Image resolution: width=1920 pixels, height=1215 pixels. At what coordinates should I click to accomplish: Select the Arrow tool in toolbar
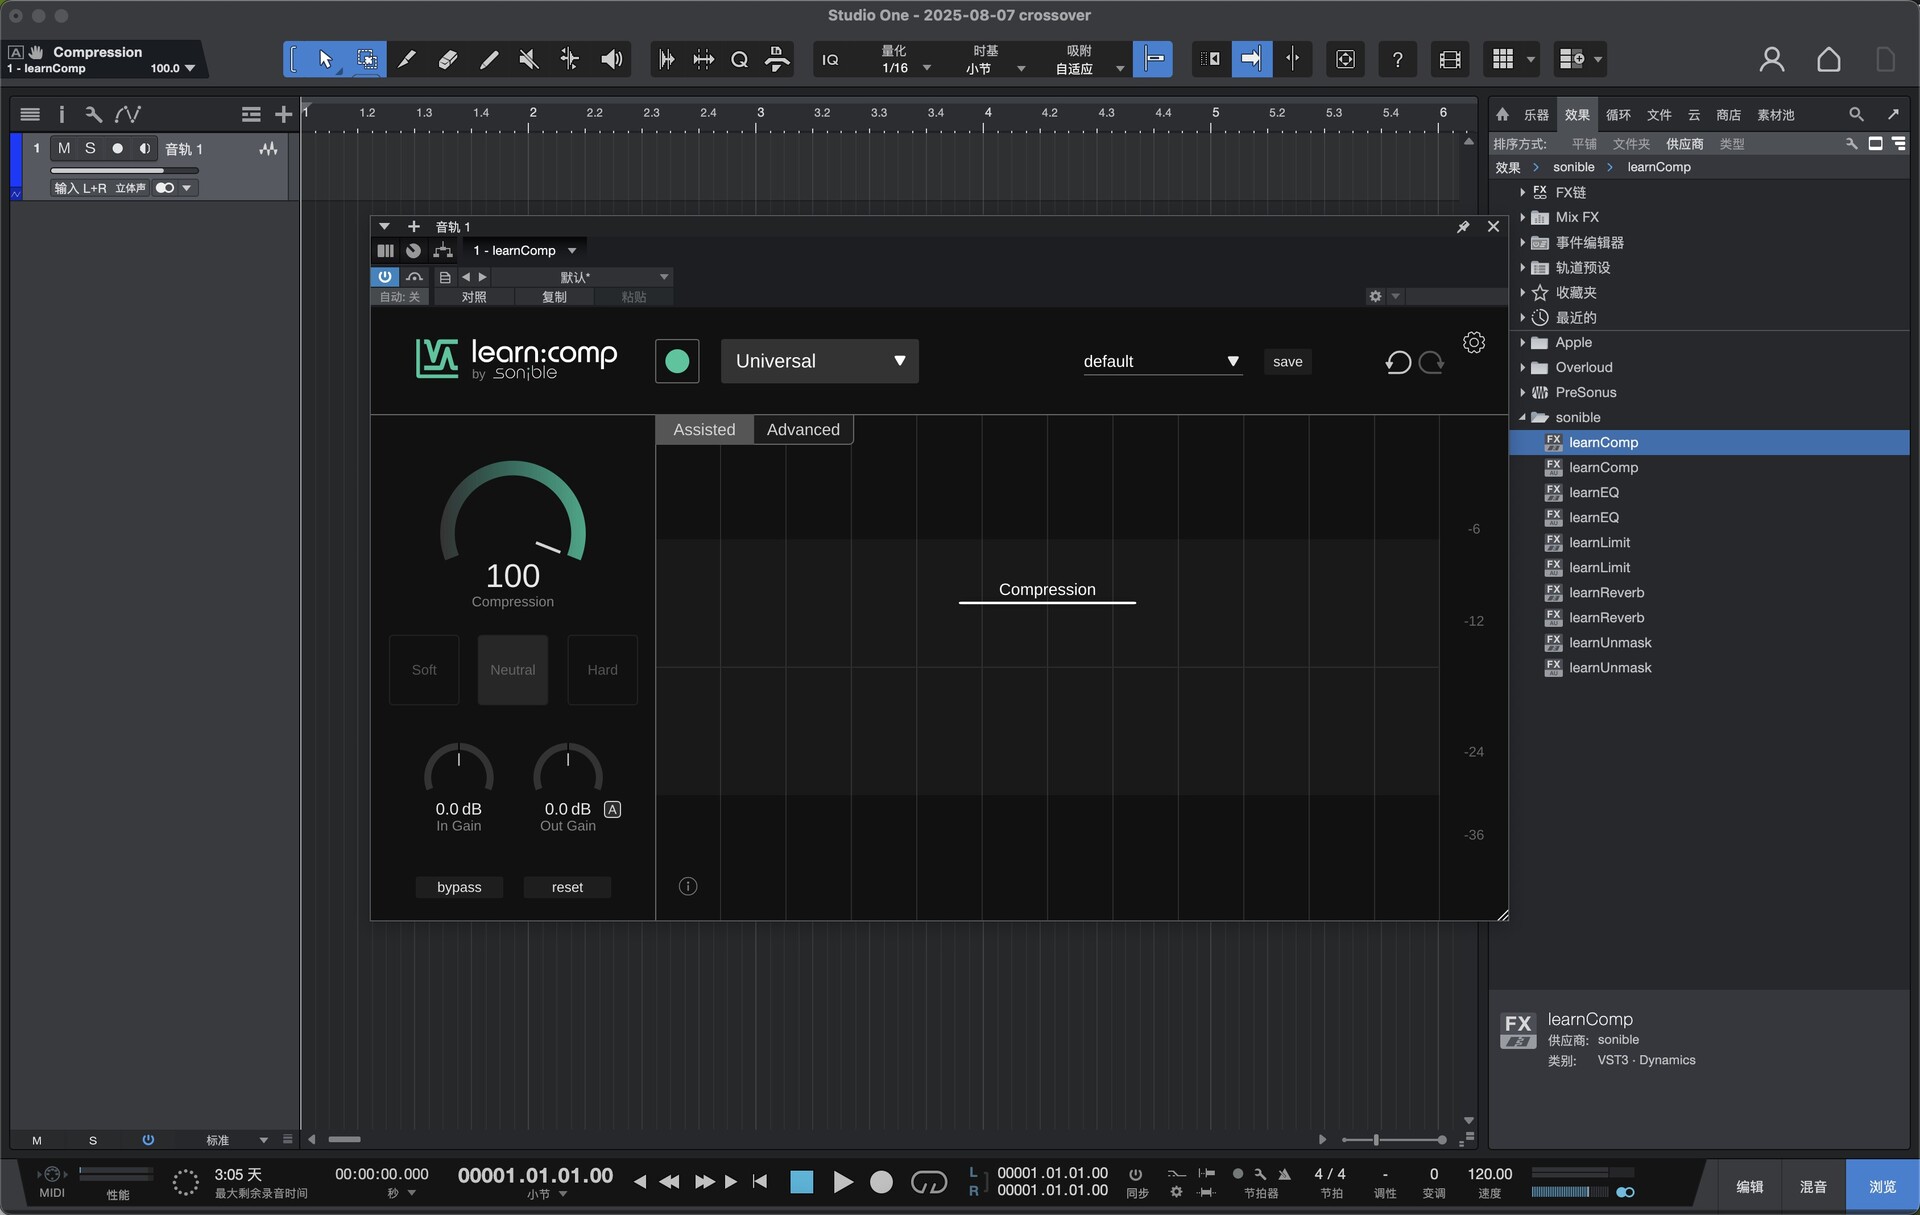[325, 59]
